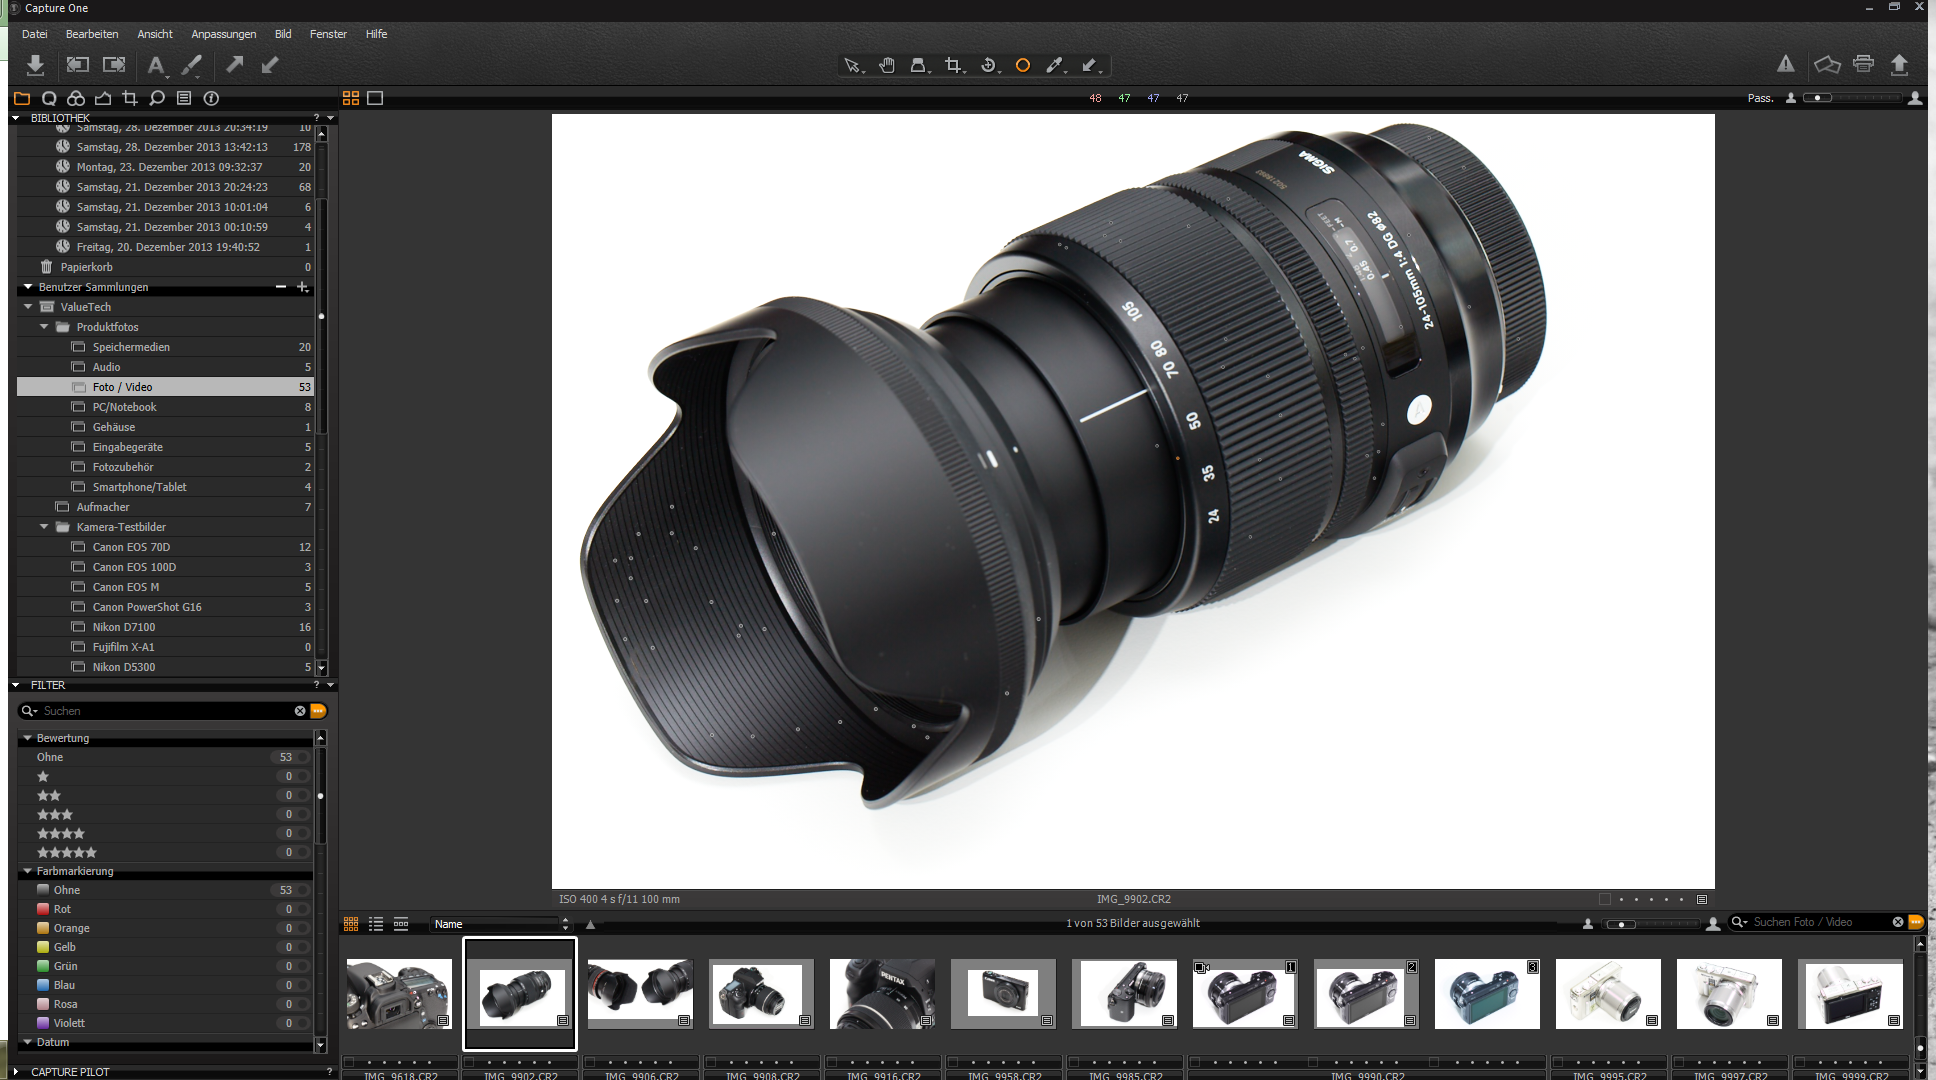
Task: Click the exposure warning triangle icon
Action: click(x=1786, y=64)
